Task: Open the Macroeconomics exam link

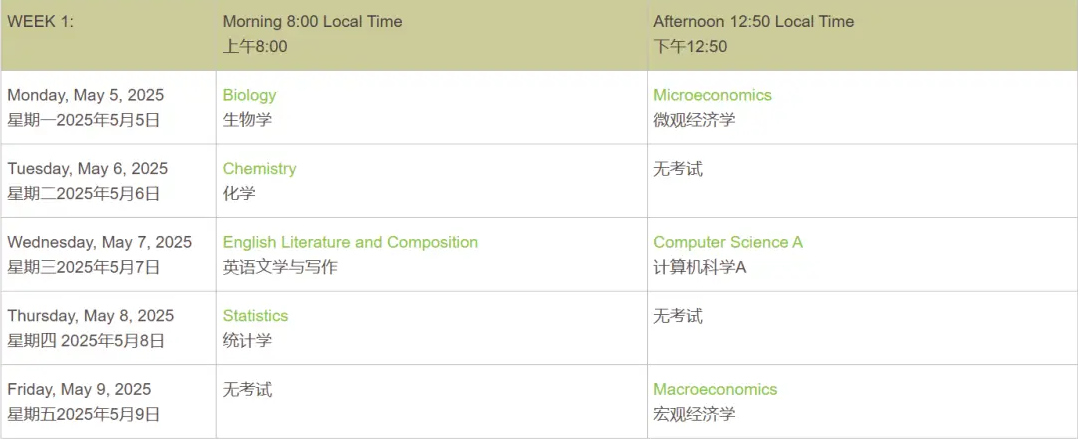Action: [715, 390]
